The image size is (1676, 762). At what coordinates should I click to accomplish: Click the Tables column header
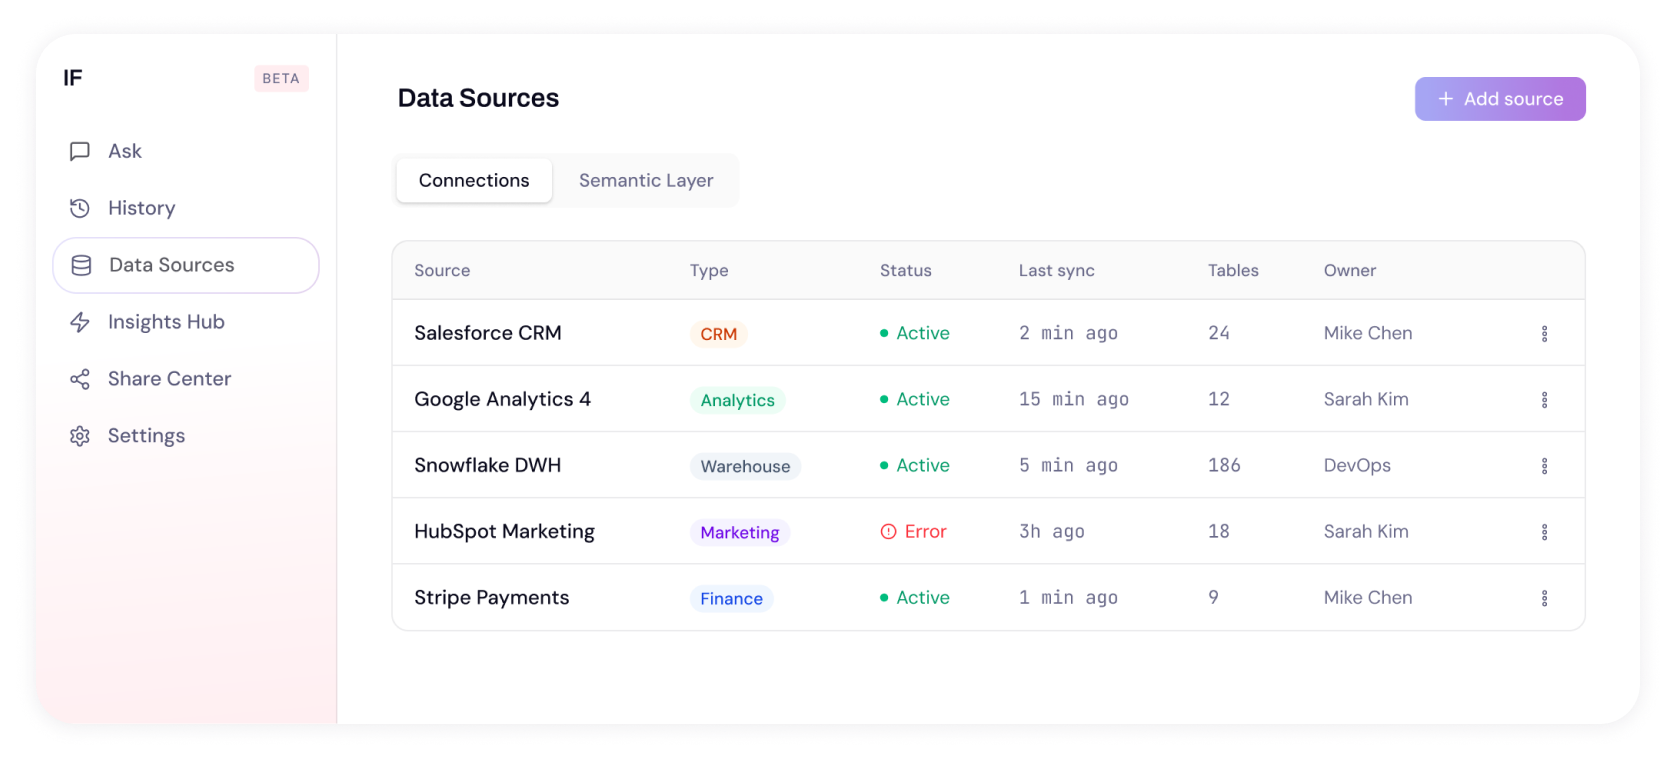1233,270
